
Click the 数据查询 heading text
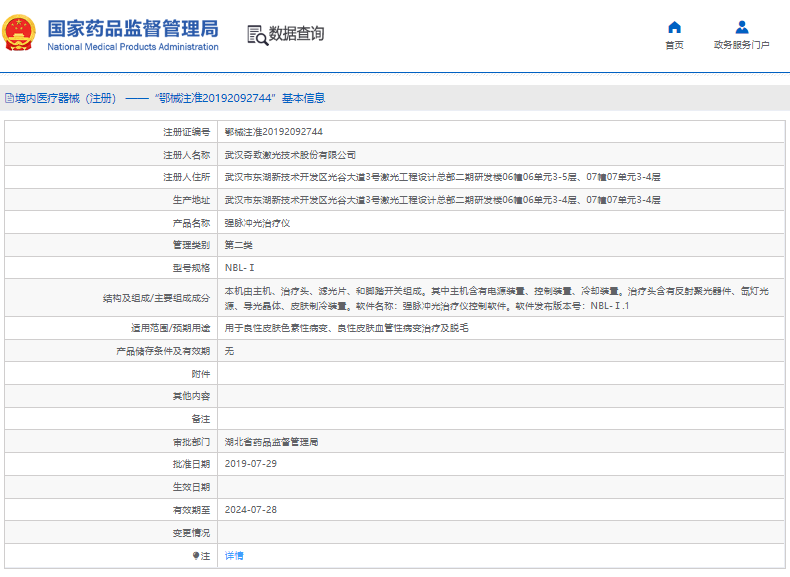point(296,34)
